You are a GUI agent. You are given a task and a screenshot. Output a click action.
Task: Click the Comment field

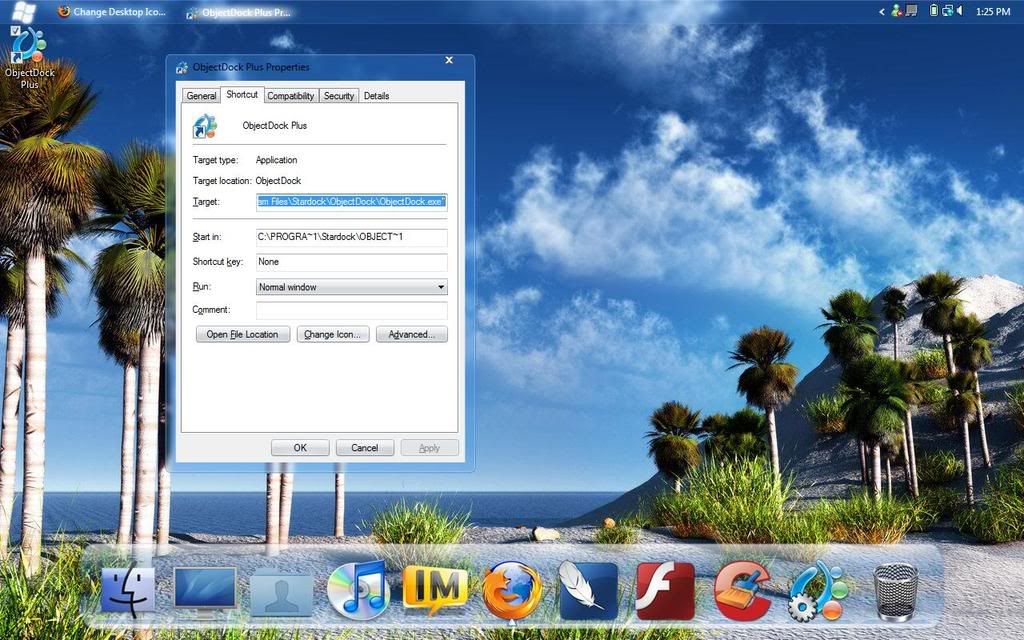tap(351, 310)
